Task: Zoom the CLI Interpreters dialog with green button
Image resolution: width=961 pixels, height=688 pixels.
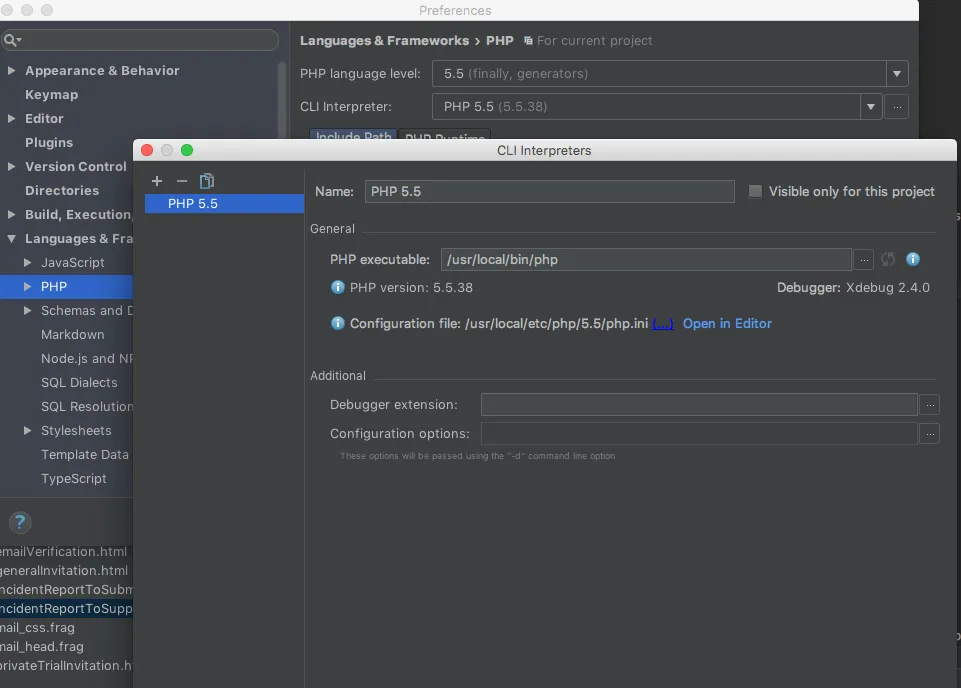Action: click(x=187, y=150)
